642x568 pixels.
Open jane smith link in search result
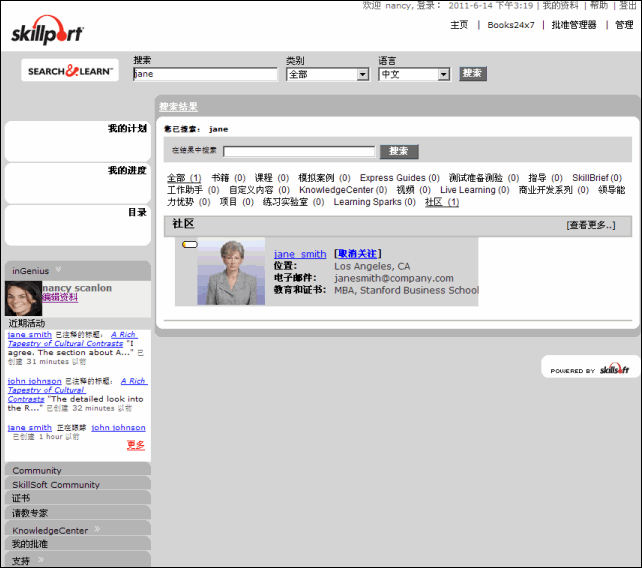(x=300, y=254)
